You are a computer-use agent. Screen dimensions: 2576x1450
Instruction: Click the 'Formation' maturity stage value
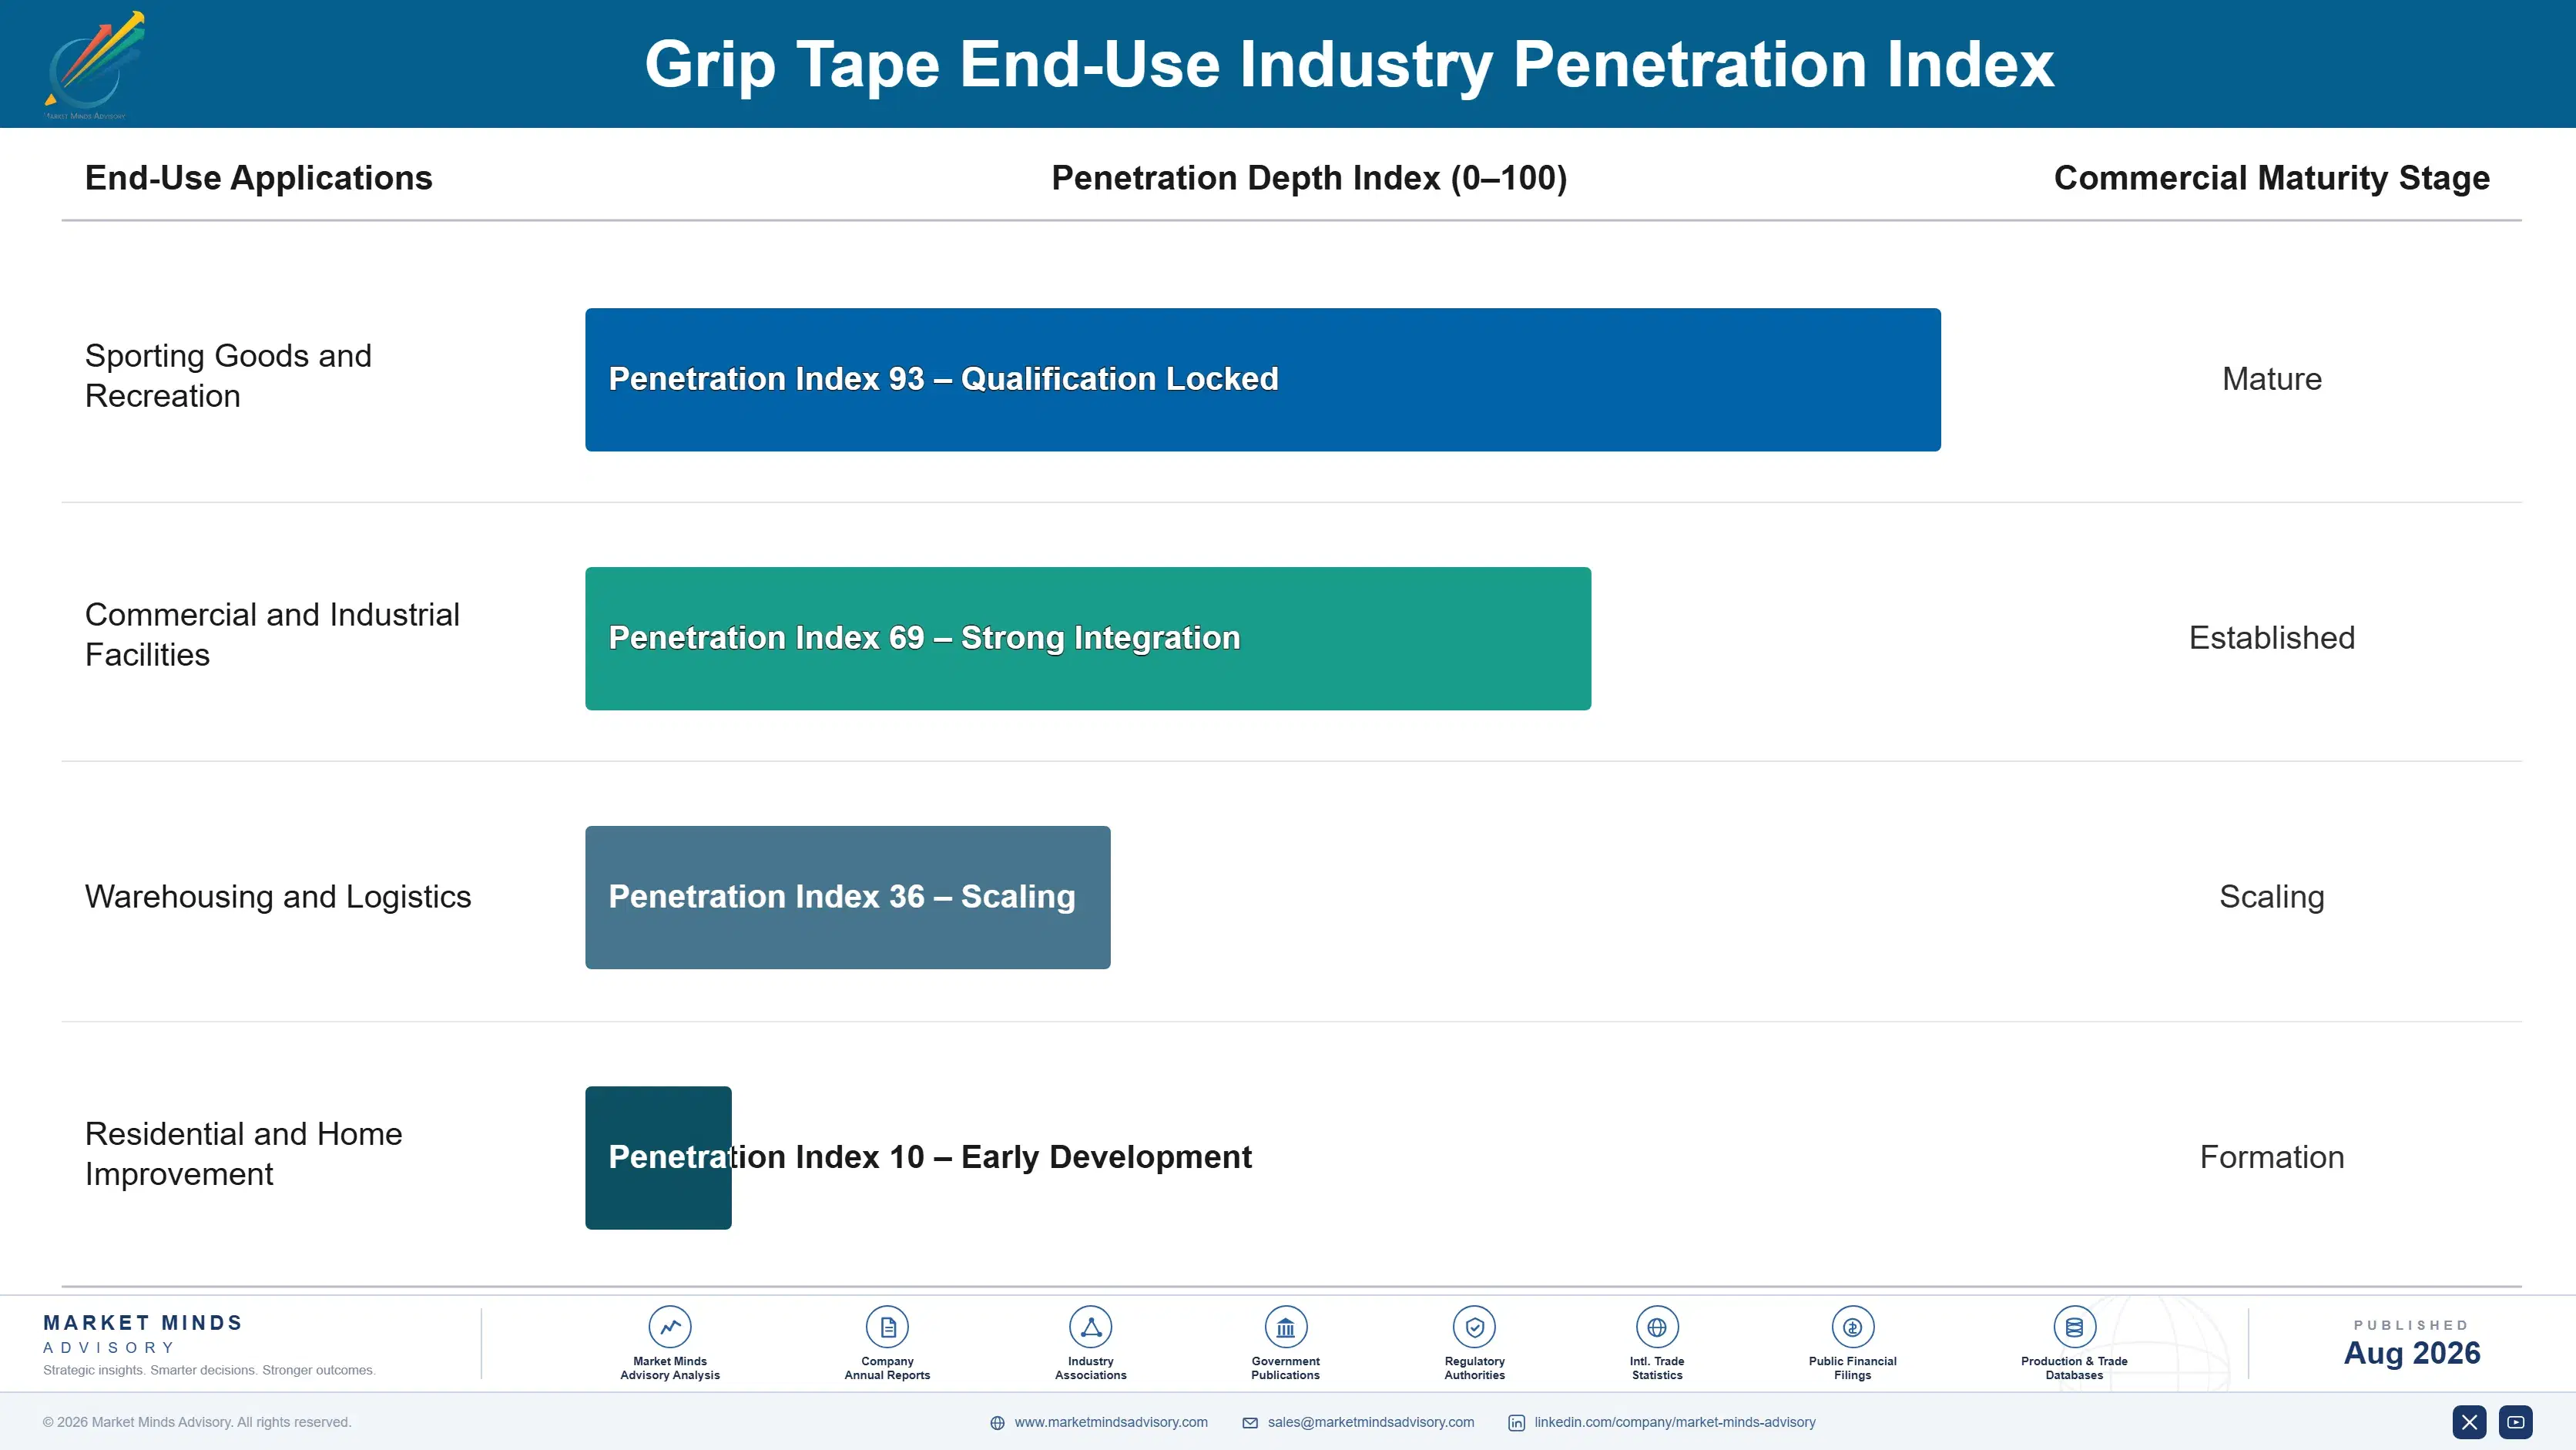click(2271, 1157)
